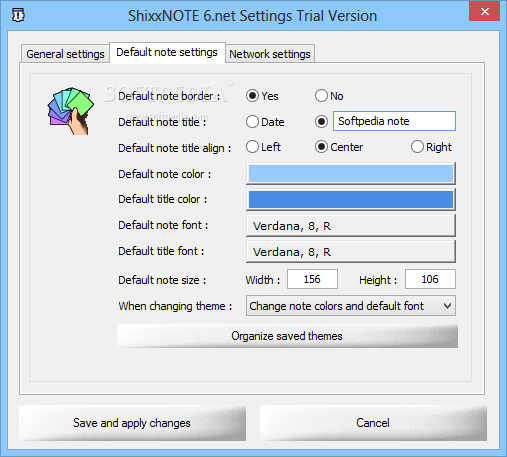Select the Default note settings tab
Screen dimensions: 507x457
(167, 52)
